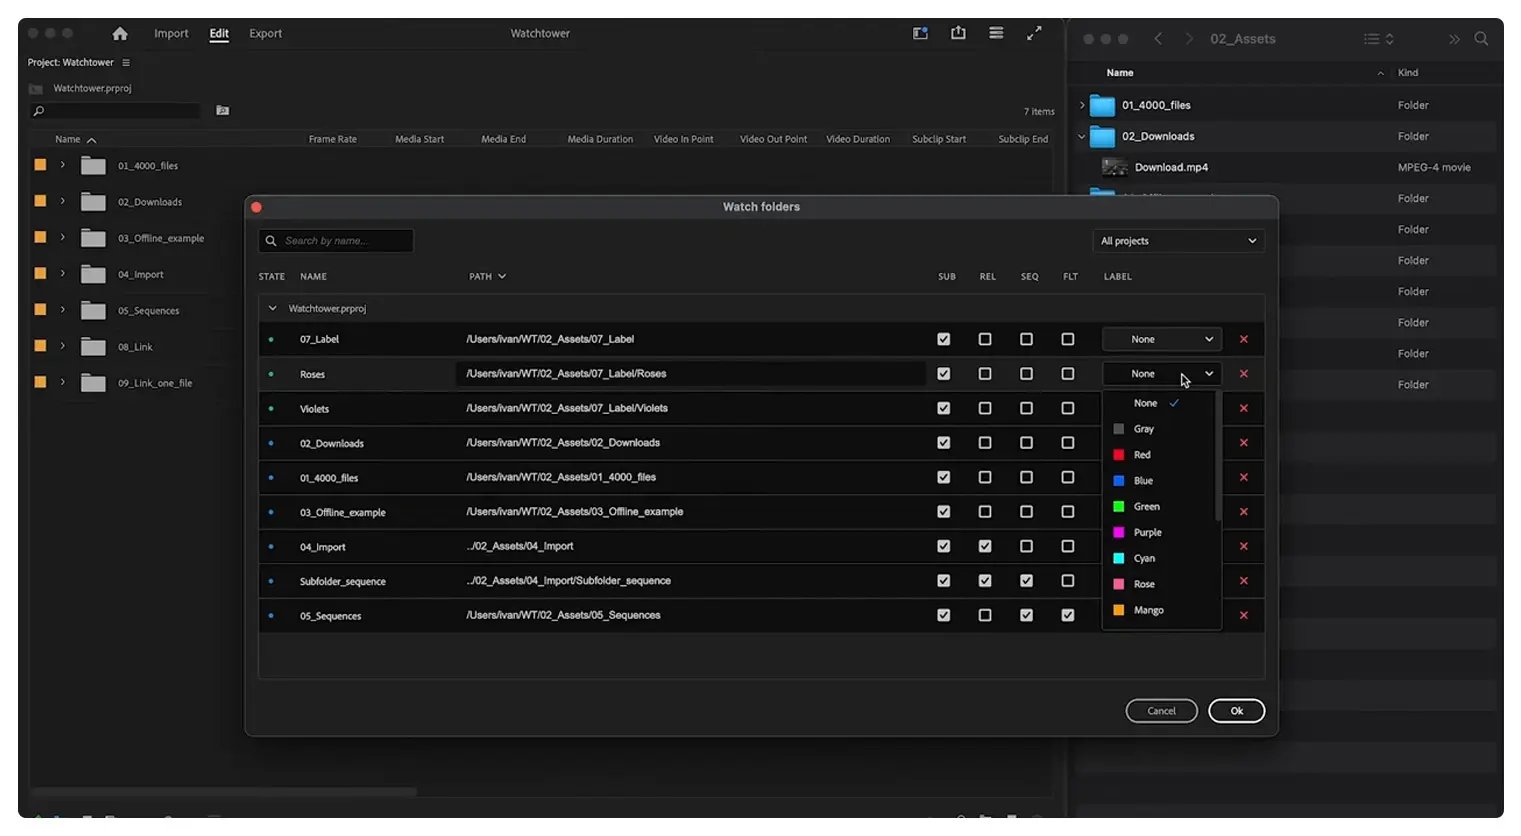Collapse the Watchtower.prproj group chevron
This screenshot has height=836, width=1521.
point(272,309)
